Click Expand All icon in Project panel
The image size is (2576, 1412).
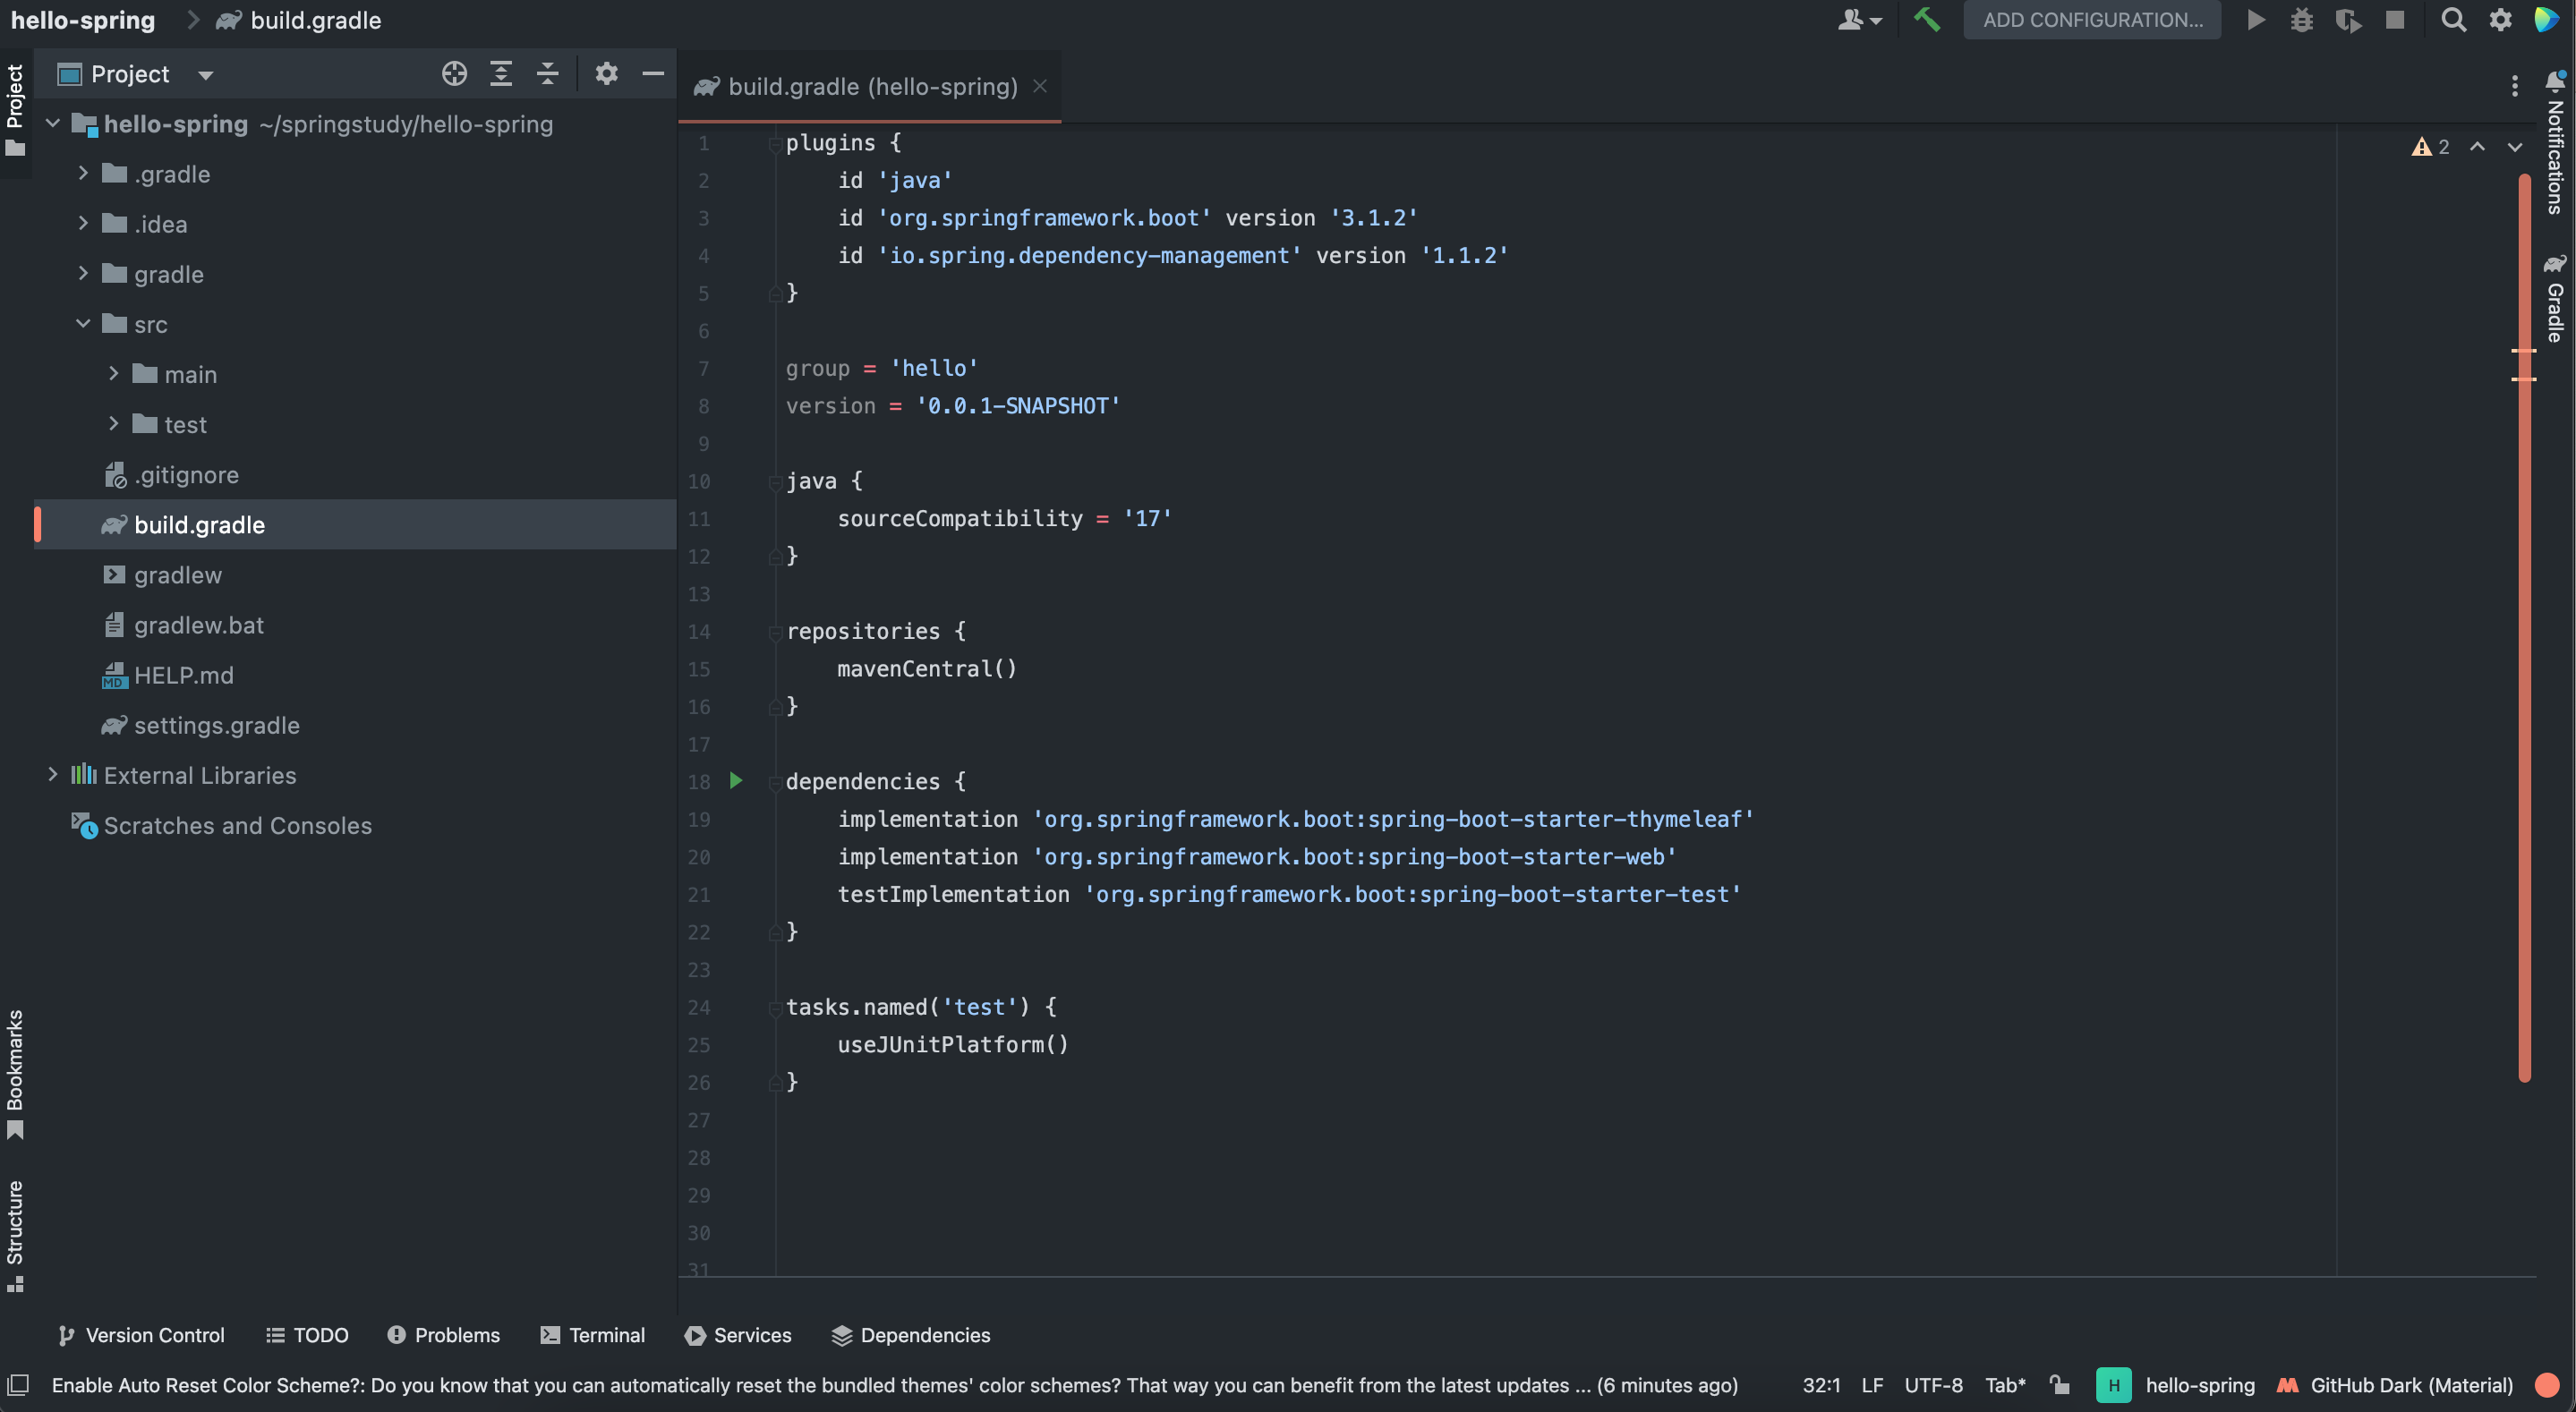pyautogui.click(x=501, y=74)
